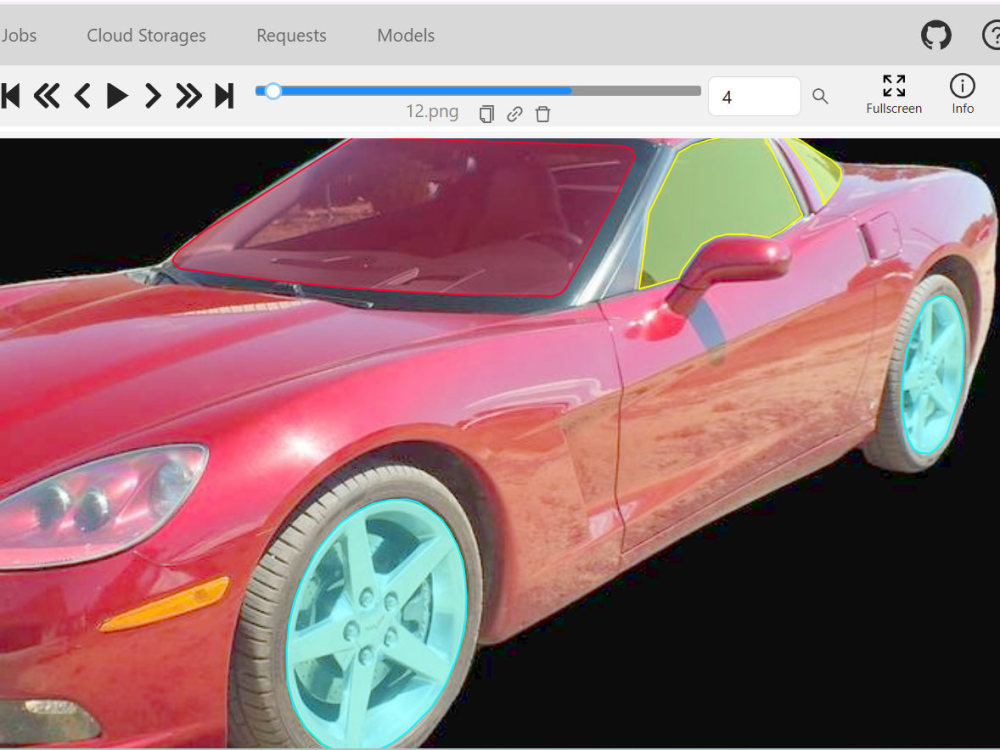The width and height of the screenshot is (1000, 750).
Task: Jump backward multiple frames with double chevron
Action: click(x=47, y=96)
